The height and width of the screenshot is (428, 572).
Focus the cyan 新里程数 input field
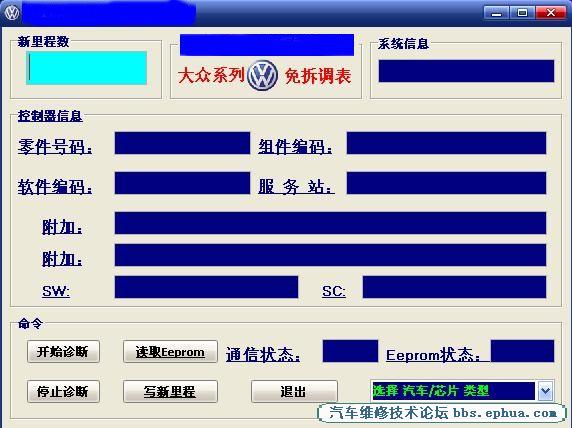point(86,68)
